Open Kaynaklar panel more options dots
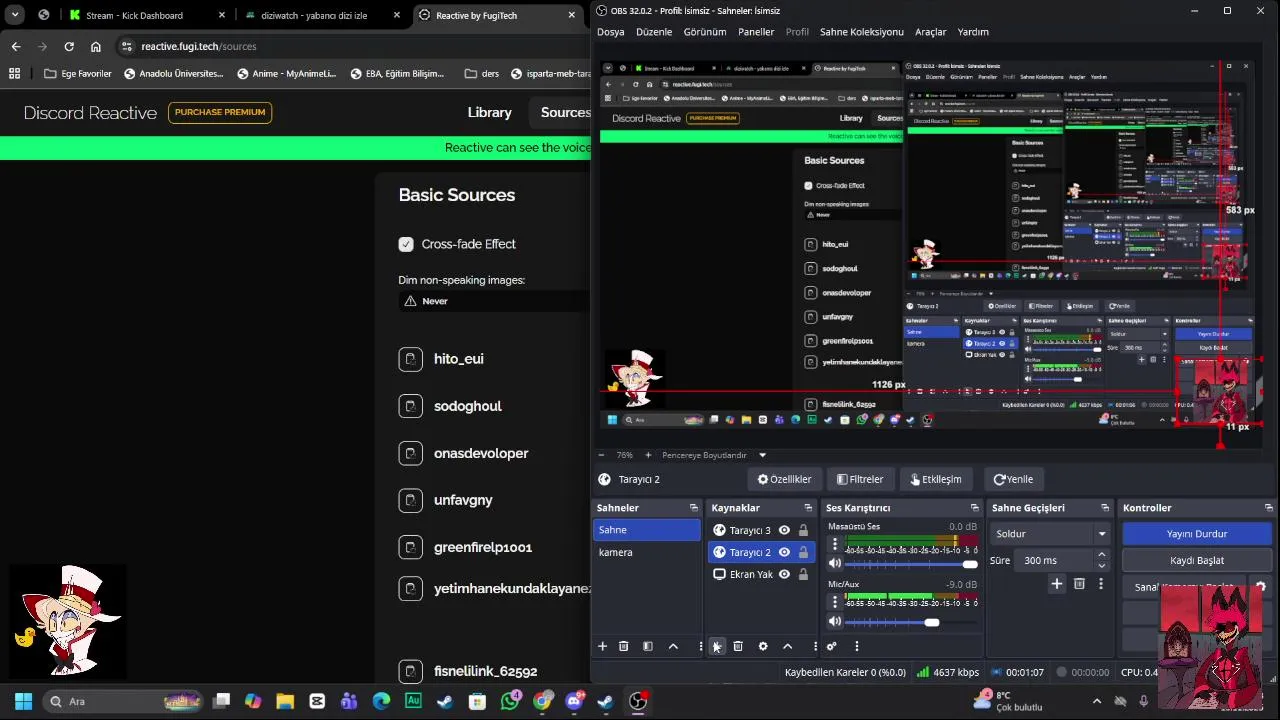1280x720 pixels. click(814, 646)
